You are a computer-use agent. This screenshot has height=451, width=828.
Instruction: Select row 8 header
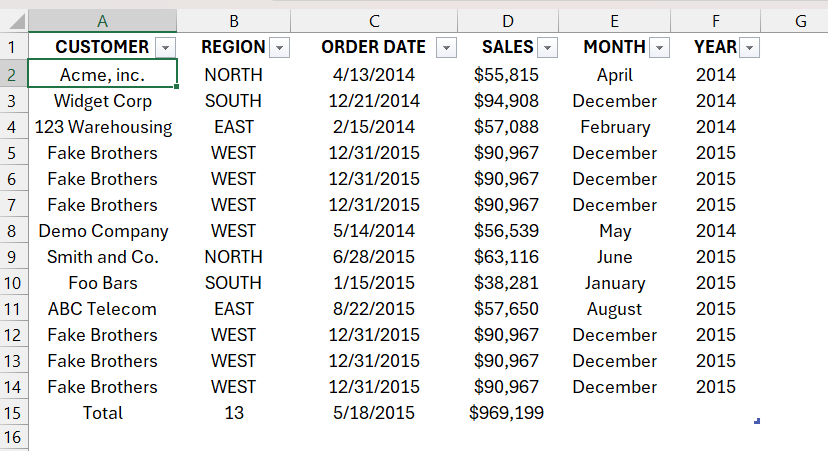[x=13, y=231]
